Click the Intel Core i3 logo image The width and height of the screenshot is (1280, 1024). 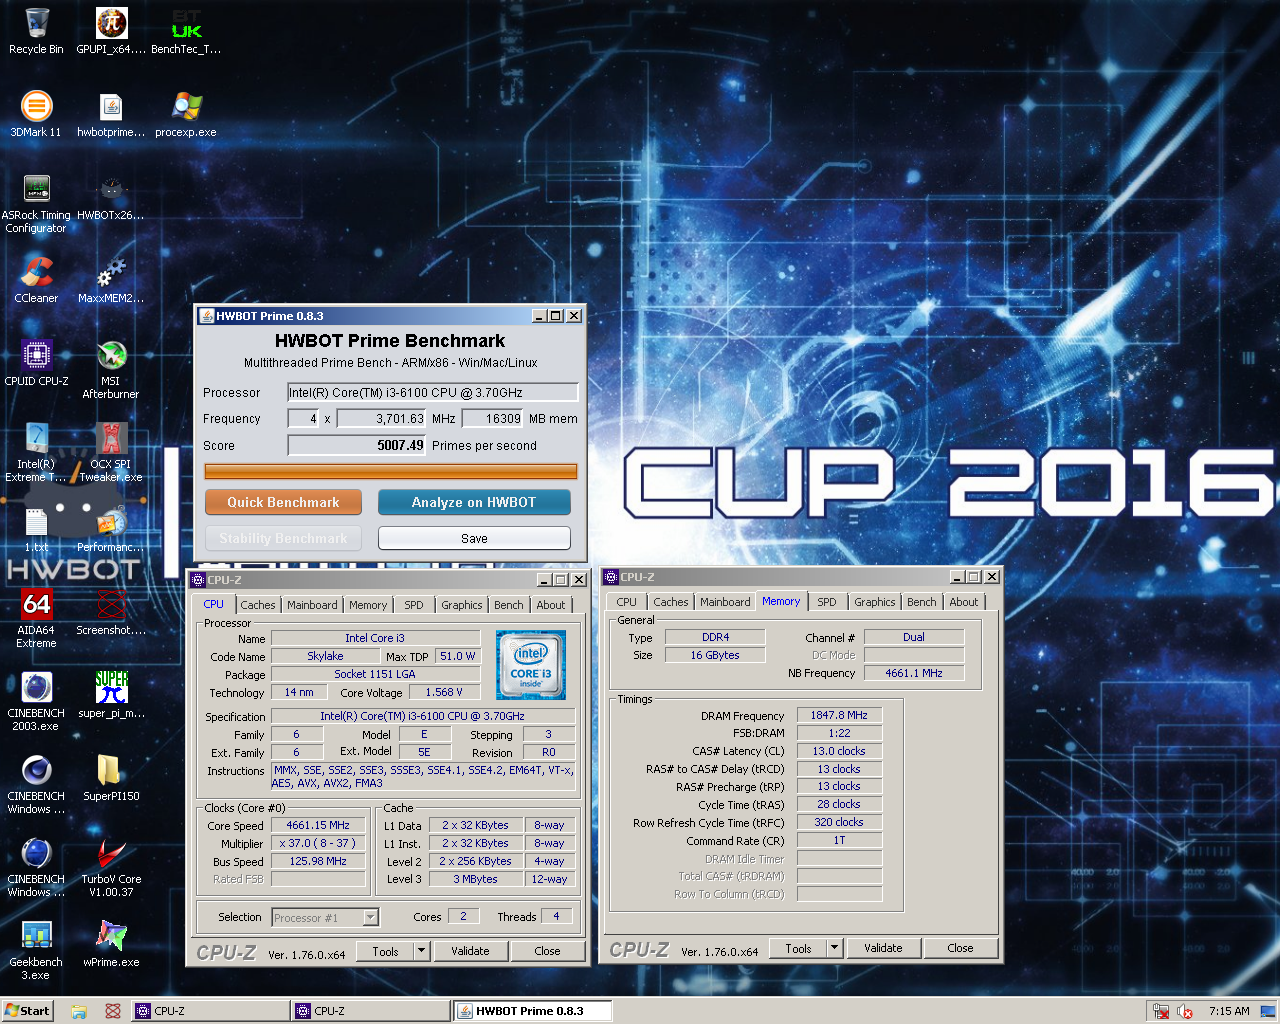tap(530, 665)
